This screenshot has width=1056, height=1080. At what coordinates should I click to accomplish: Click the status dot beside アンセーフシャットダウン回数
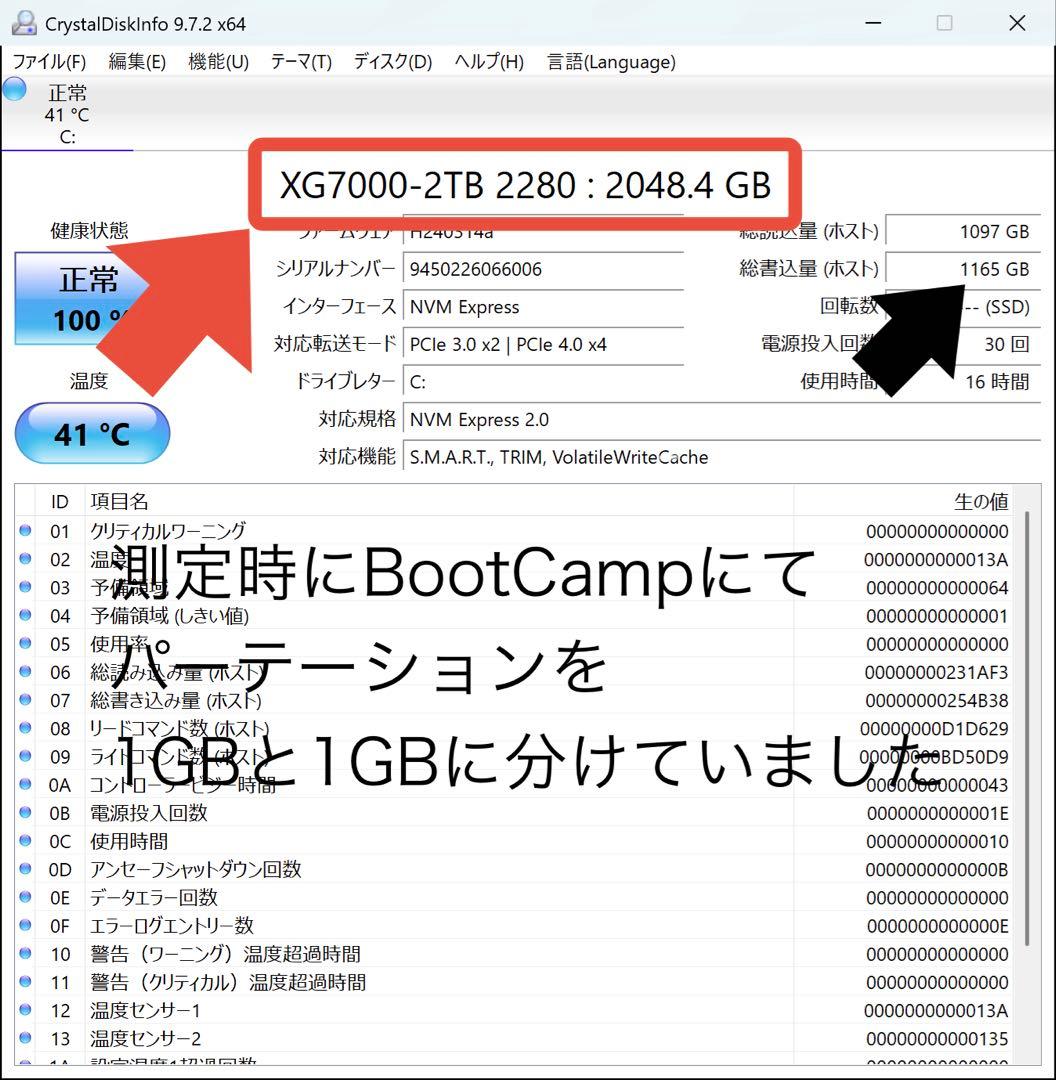tap(25, 869)
